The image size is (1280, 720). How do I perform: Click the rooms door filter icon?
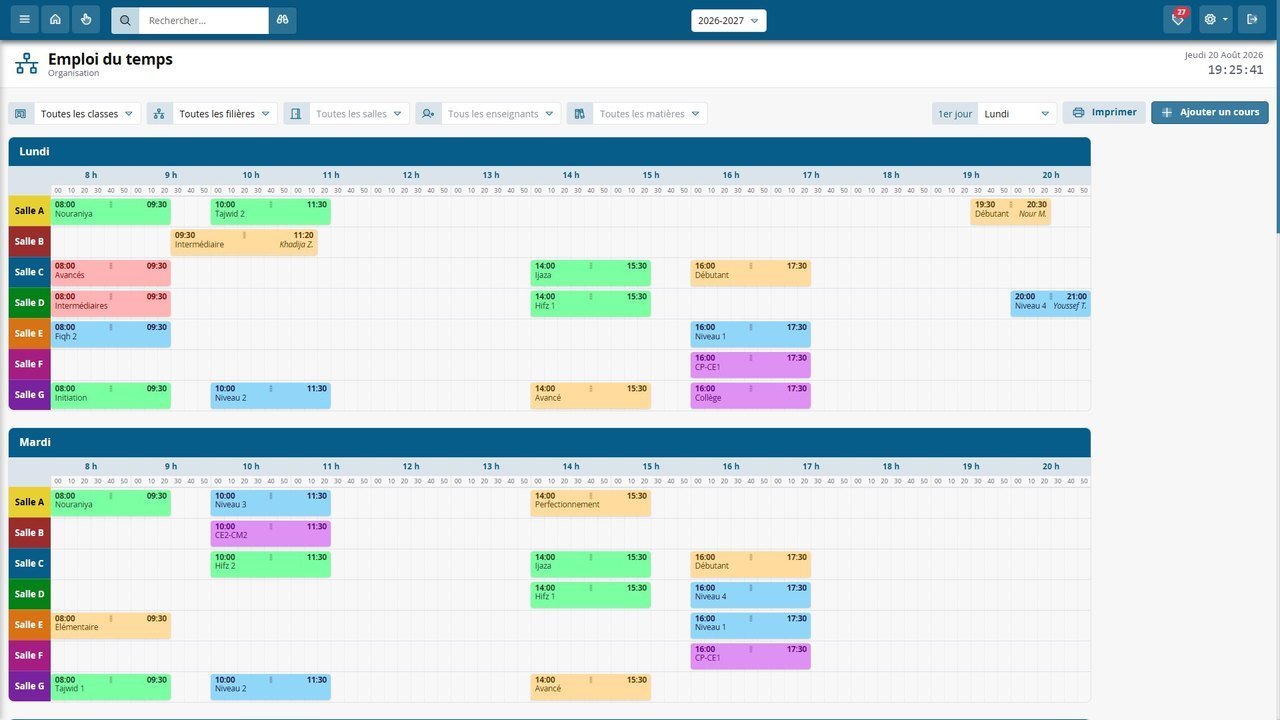tap(296, 114)
